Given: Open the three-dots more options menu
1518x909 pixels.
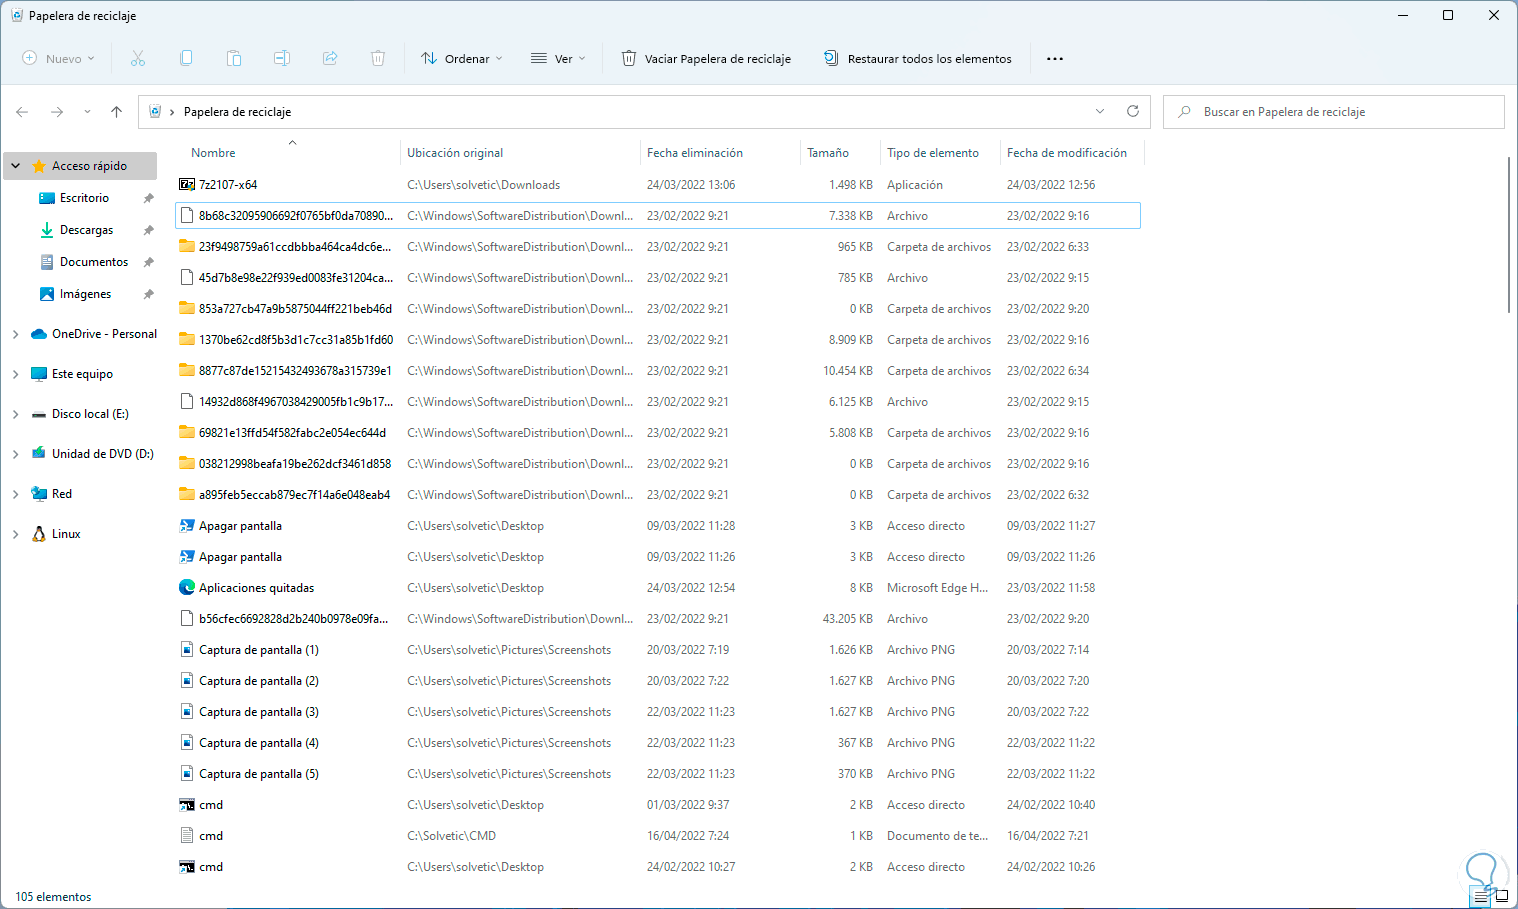Looking at the screenshot, I should pyautogui.click(x=1055, y=59).
